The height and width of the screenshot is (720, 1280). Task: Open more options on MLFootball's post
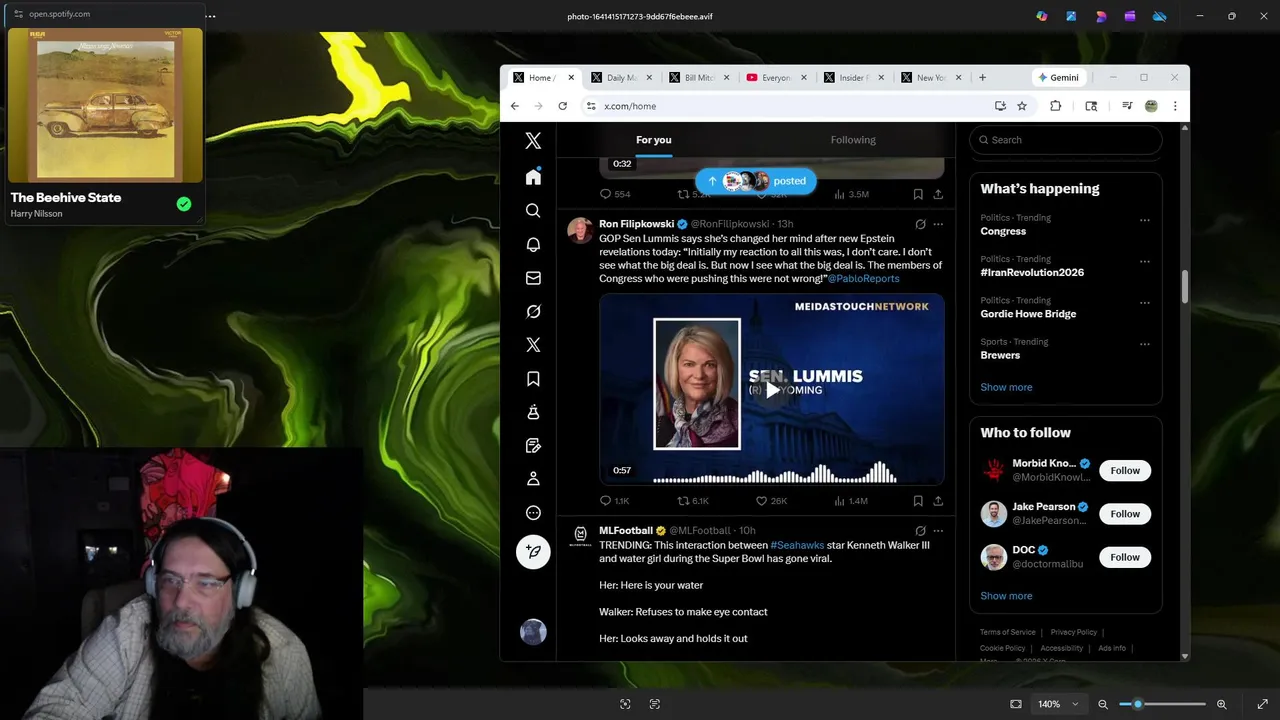[x=938, y=531]
